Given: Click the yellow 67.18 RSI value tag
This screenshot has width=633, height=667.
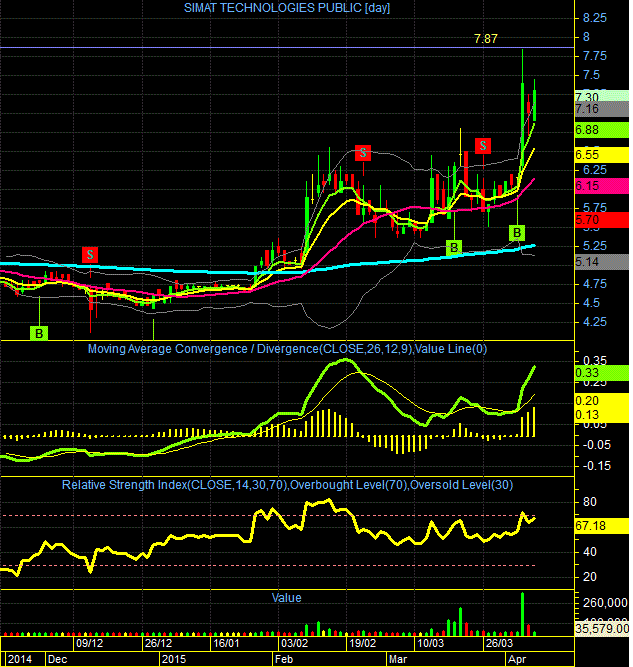Looking at the screenshot, I should 602,526.
